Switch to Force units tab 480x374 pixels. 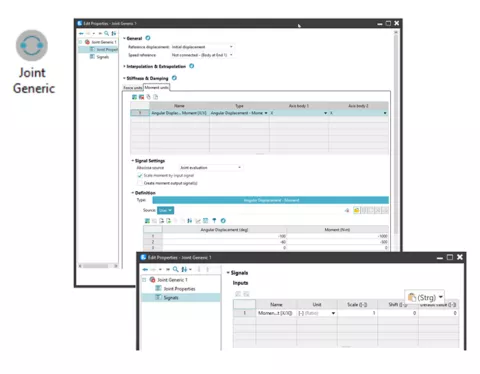click(x=133, y=88)
